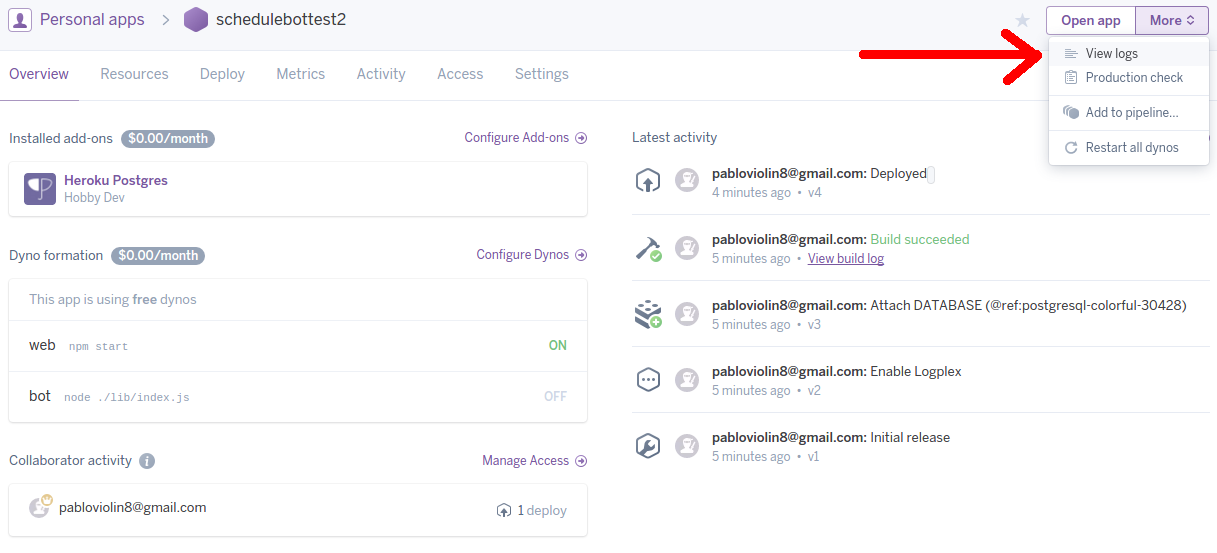Click the Collaborator activity info icon
Viewport: 1217px width, 553px height.
tap(147, 461)
